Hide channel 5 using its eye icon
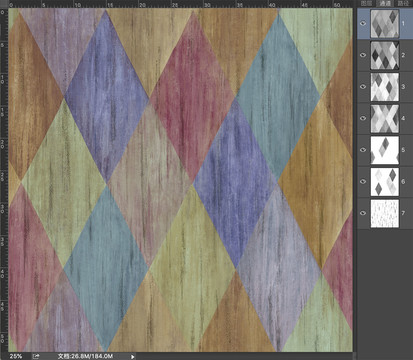The width and height of the screenshot is (413, 360). [x=363, y=150]
